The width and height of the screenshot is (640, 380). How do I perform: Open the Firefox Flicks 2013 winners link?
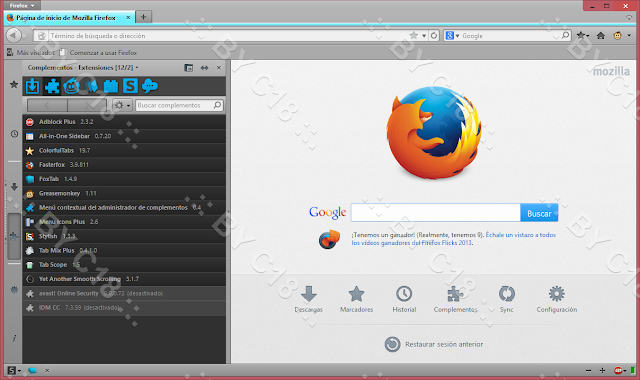(x=453, y=239)
